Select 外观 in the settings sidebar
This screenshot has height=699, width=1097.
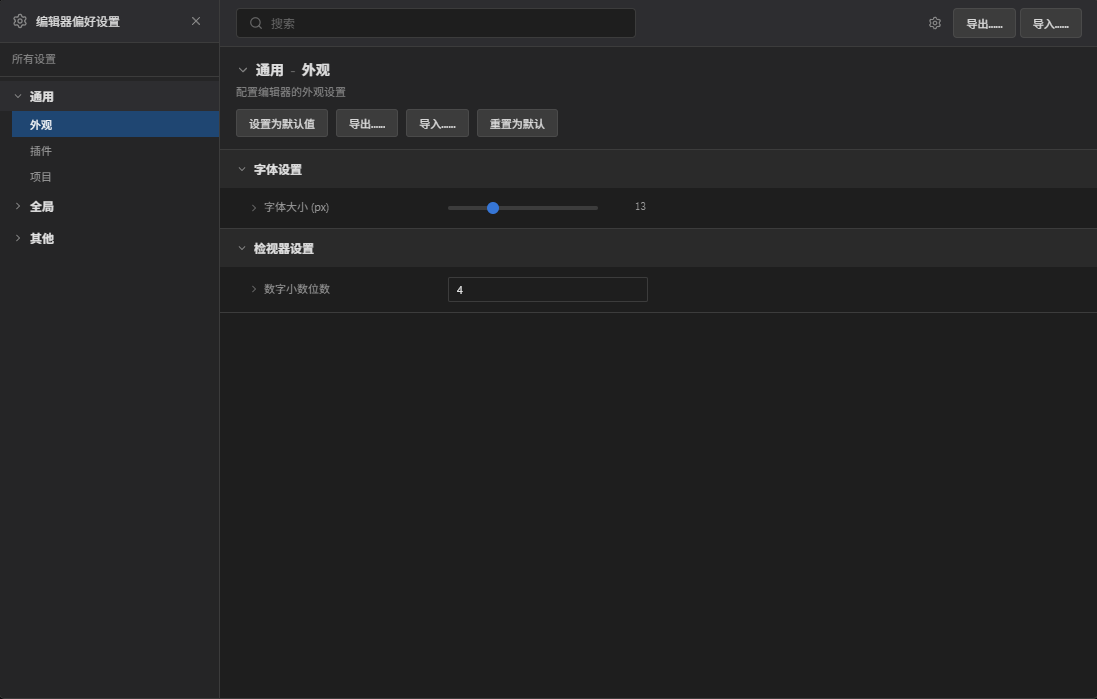click(41, 125)
